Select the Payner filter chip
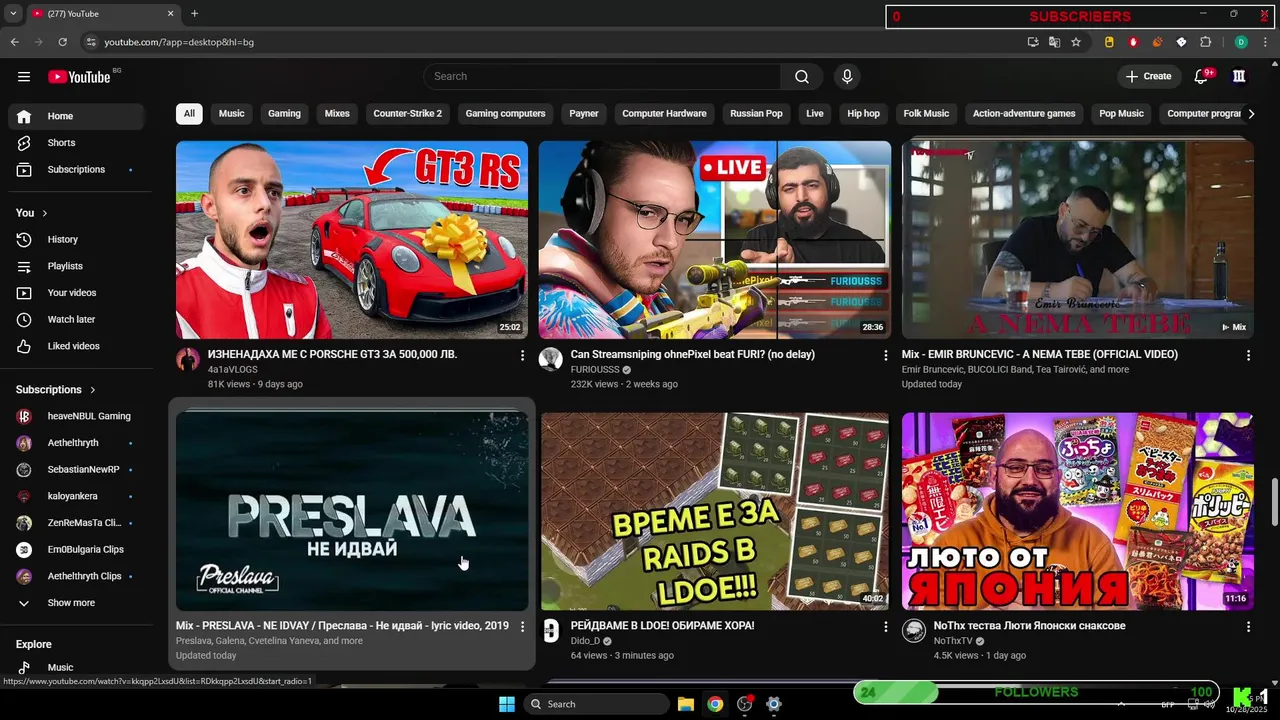Screen dimensions: 1280x720 tap(584, 114)
